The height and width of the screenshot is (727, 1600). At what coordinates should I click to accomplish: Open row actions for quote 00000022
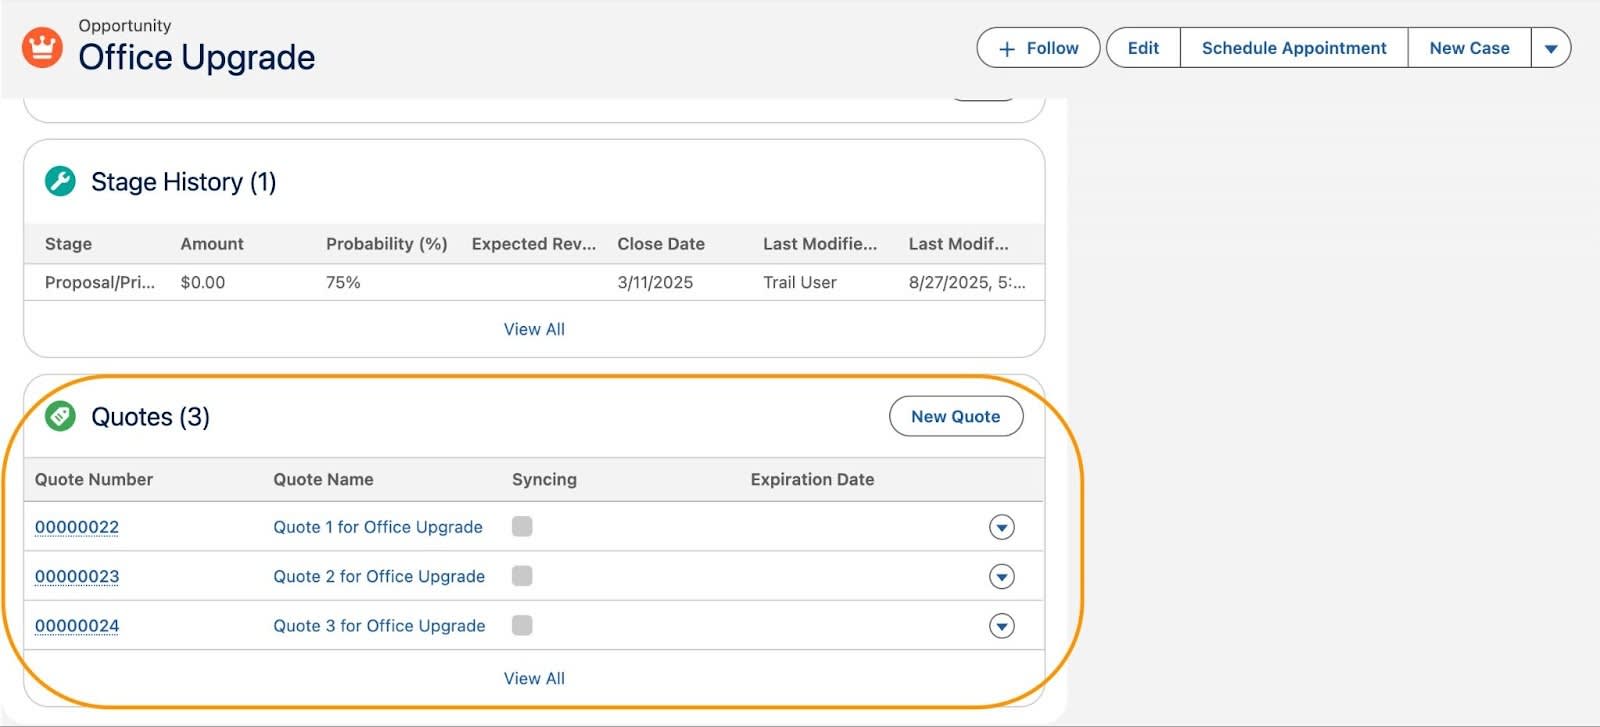pos(1001,527)
